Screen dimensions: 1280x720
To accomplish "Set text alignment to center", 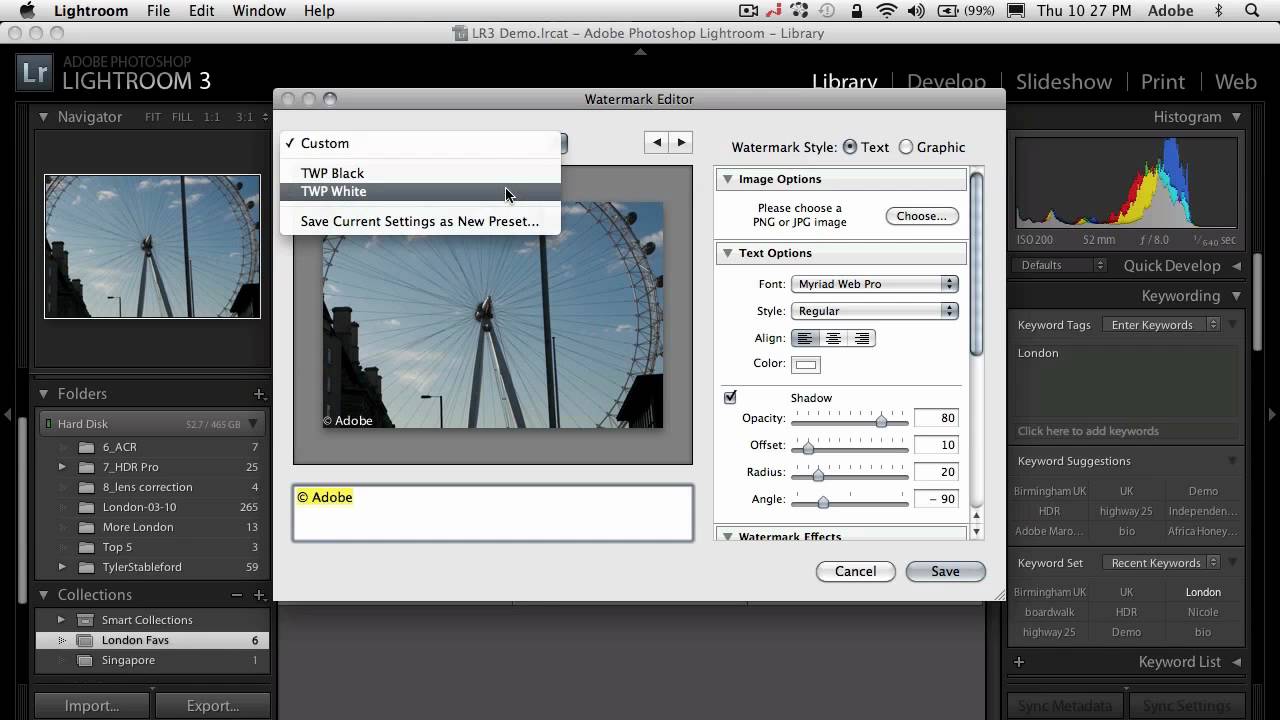I will click(833, 338).
